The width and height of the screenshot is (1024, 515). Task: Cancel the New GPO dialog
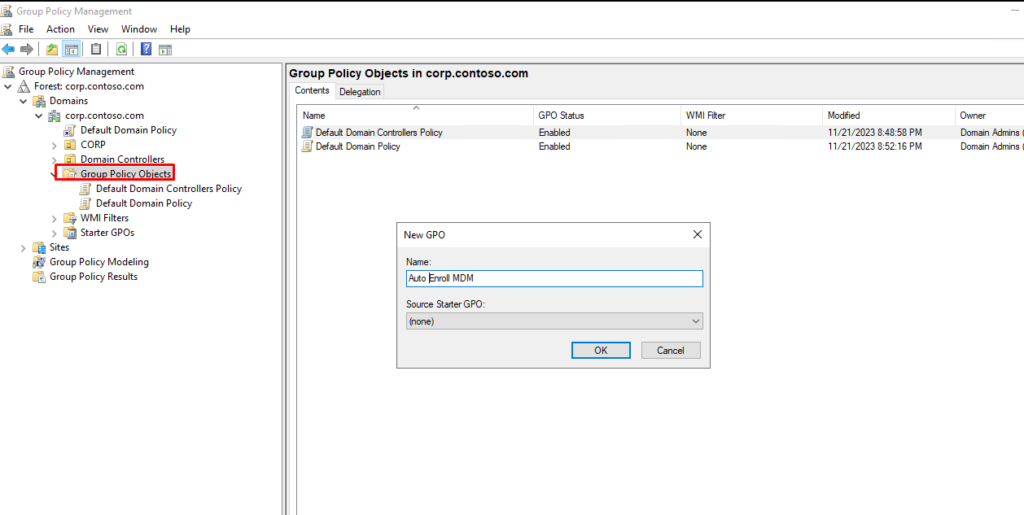pos(670,350)
